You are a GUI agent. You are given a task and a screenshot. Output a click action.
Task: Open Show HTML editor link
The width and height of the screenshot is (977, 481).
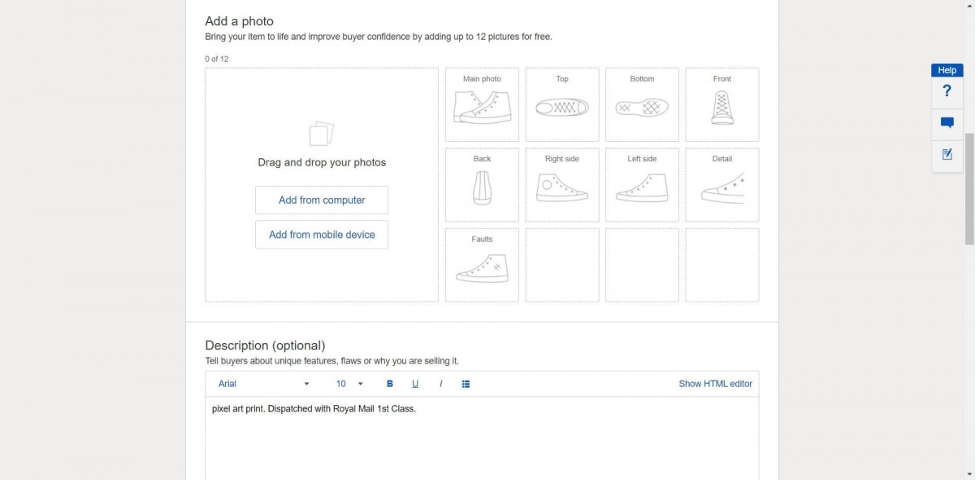(715, 384)
